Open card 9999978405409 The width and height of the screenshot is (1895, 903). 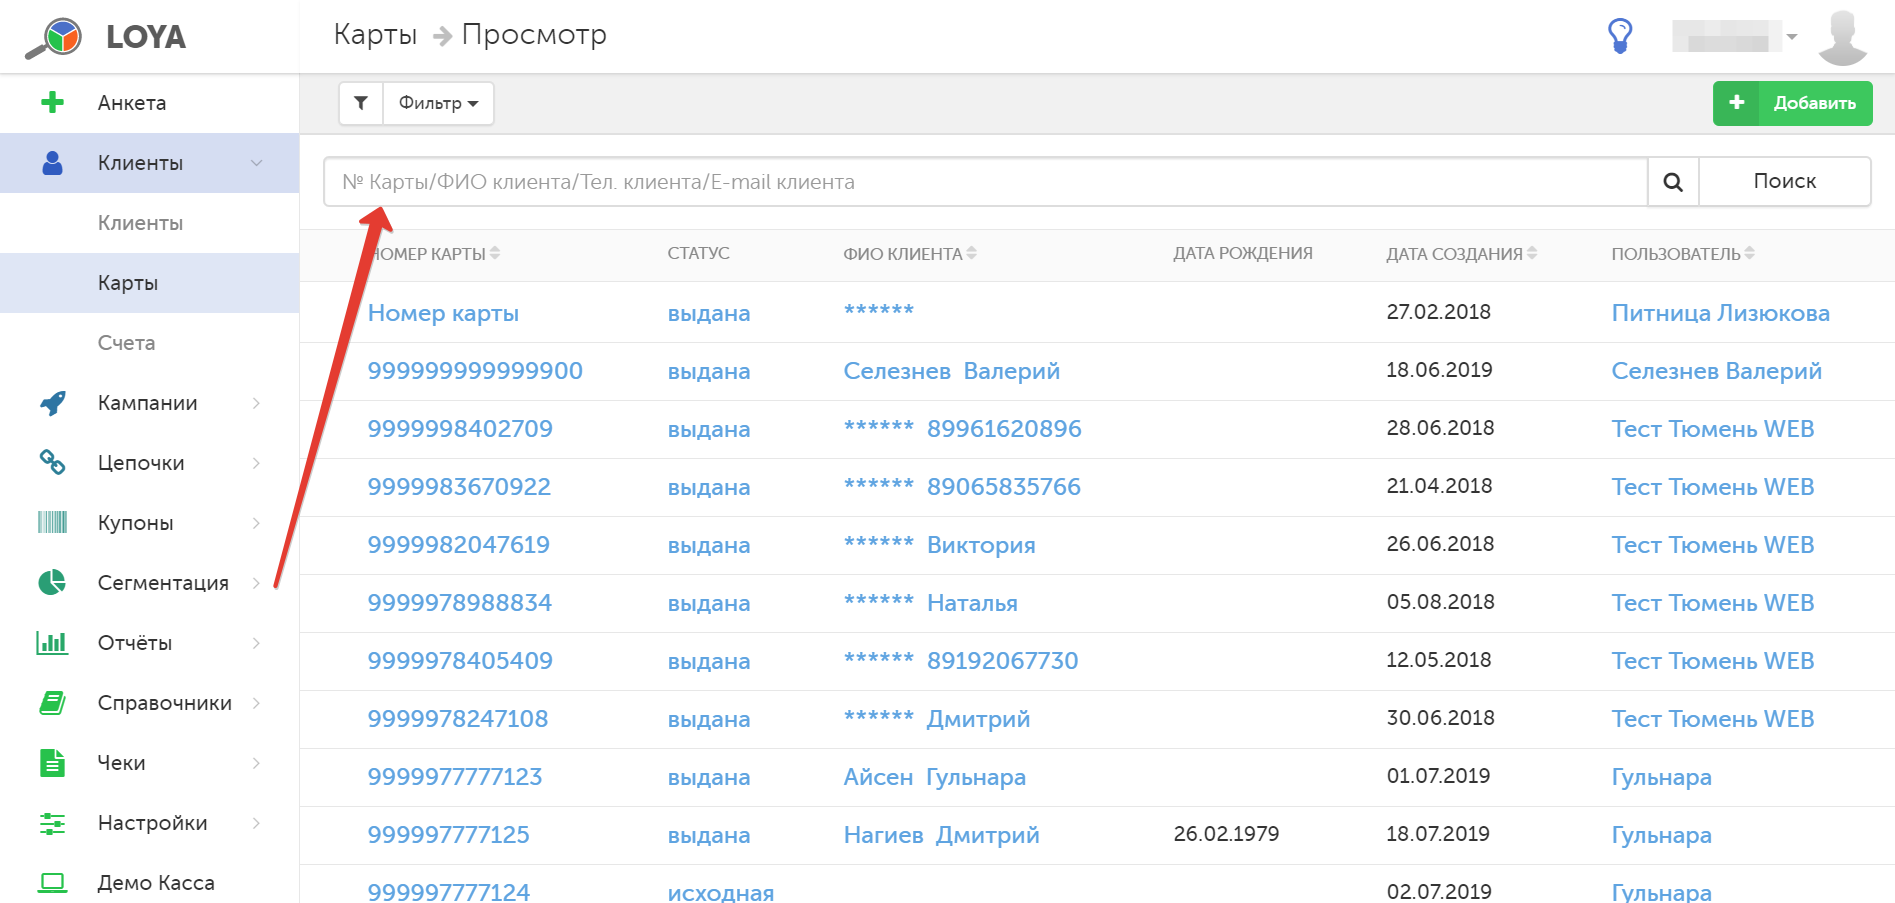click(460, 661)
